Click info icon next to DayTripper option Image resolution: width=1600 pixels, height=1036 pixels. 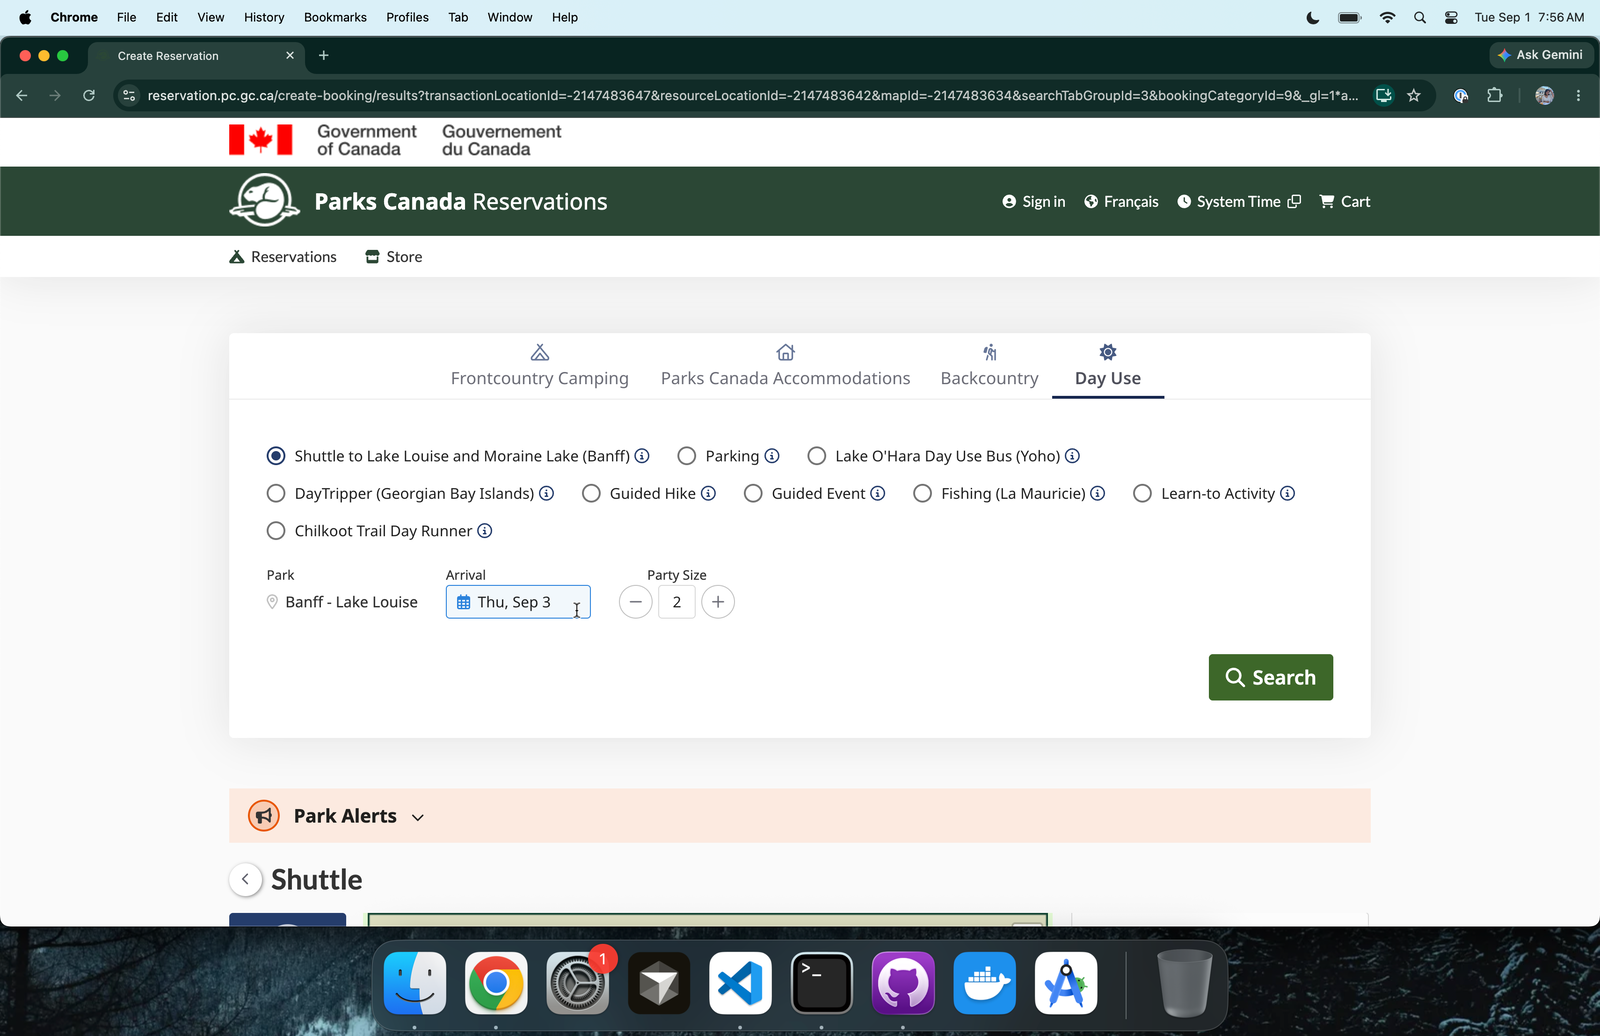tap(547, 493)
